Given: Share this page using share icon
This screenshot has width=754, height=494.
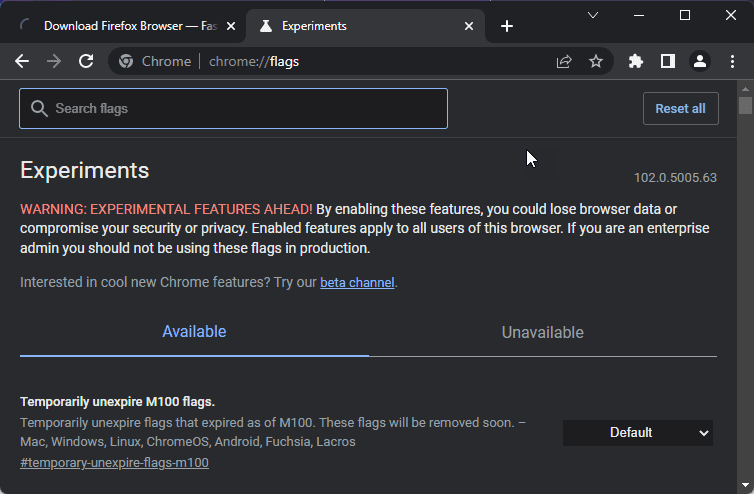Looking at the screenshot, I should tap(564, 62).
